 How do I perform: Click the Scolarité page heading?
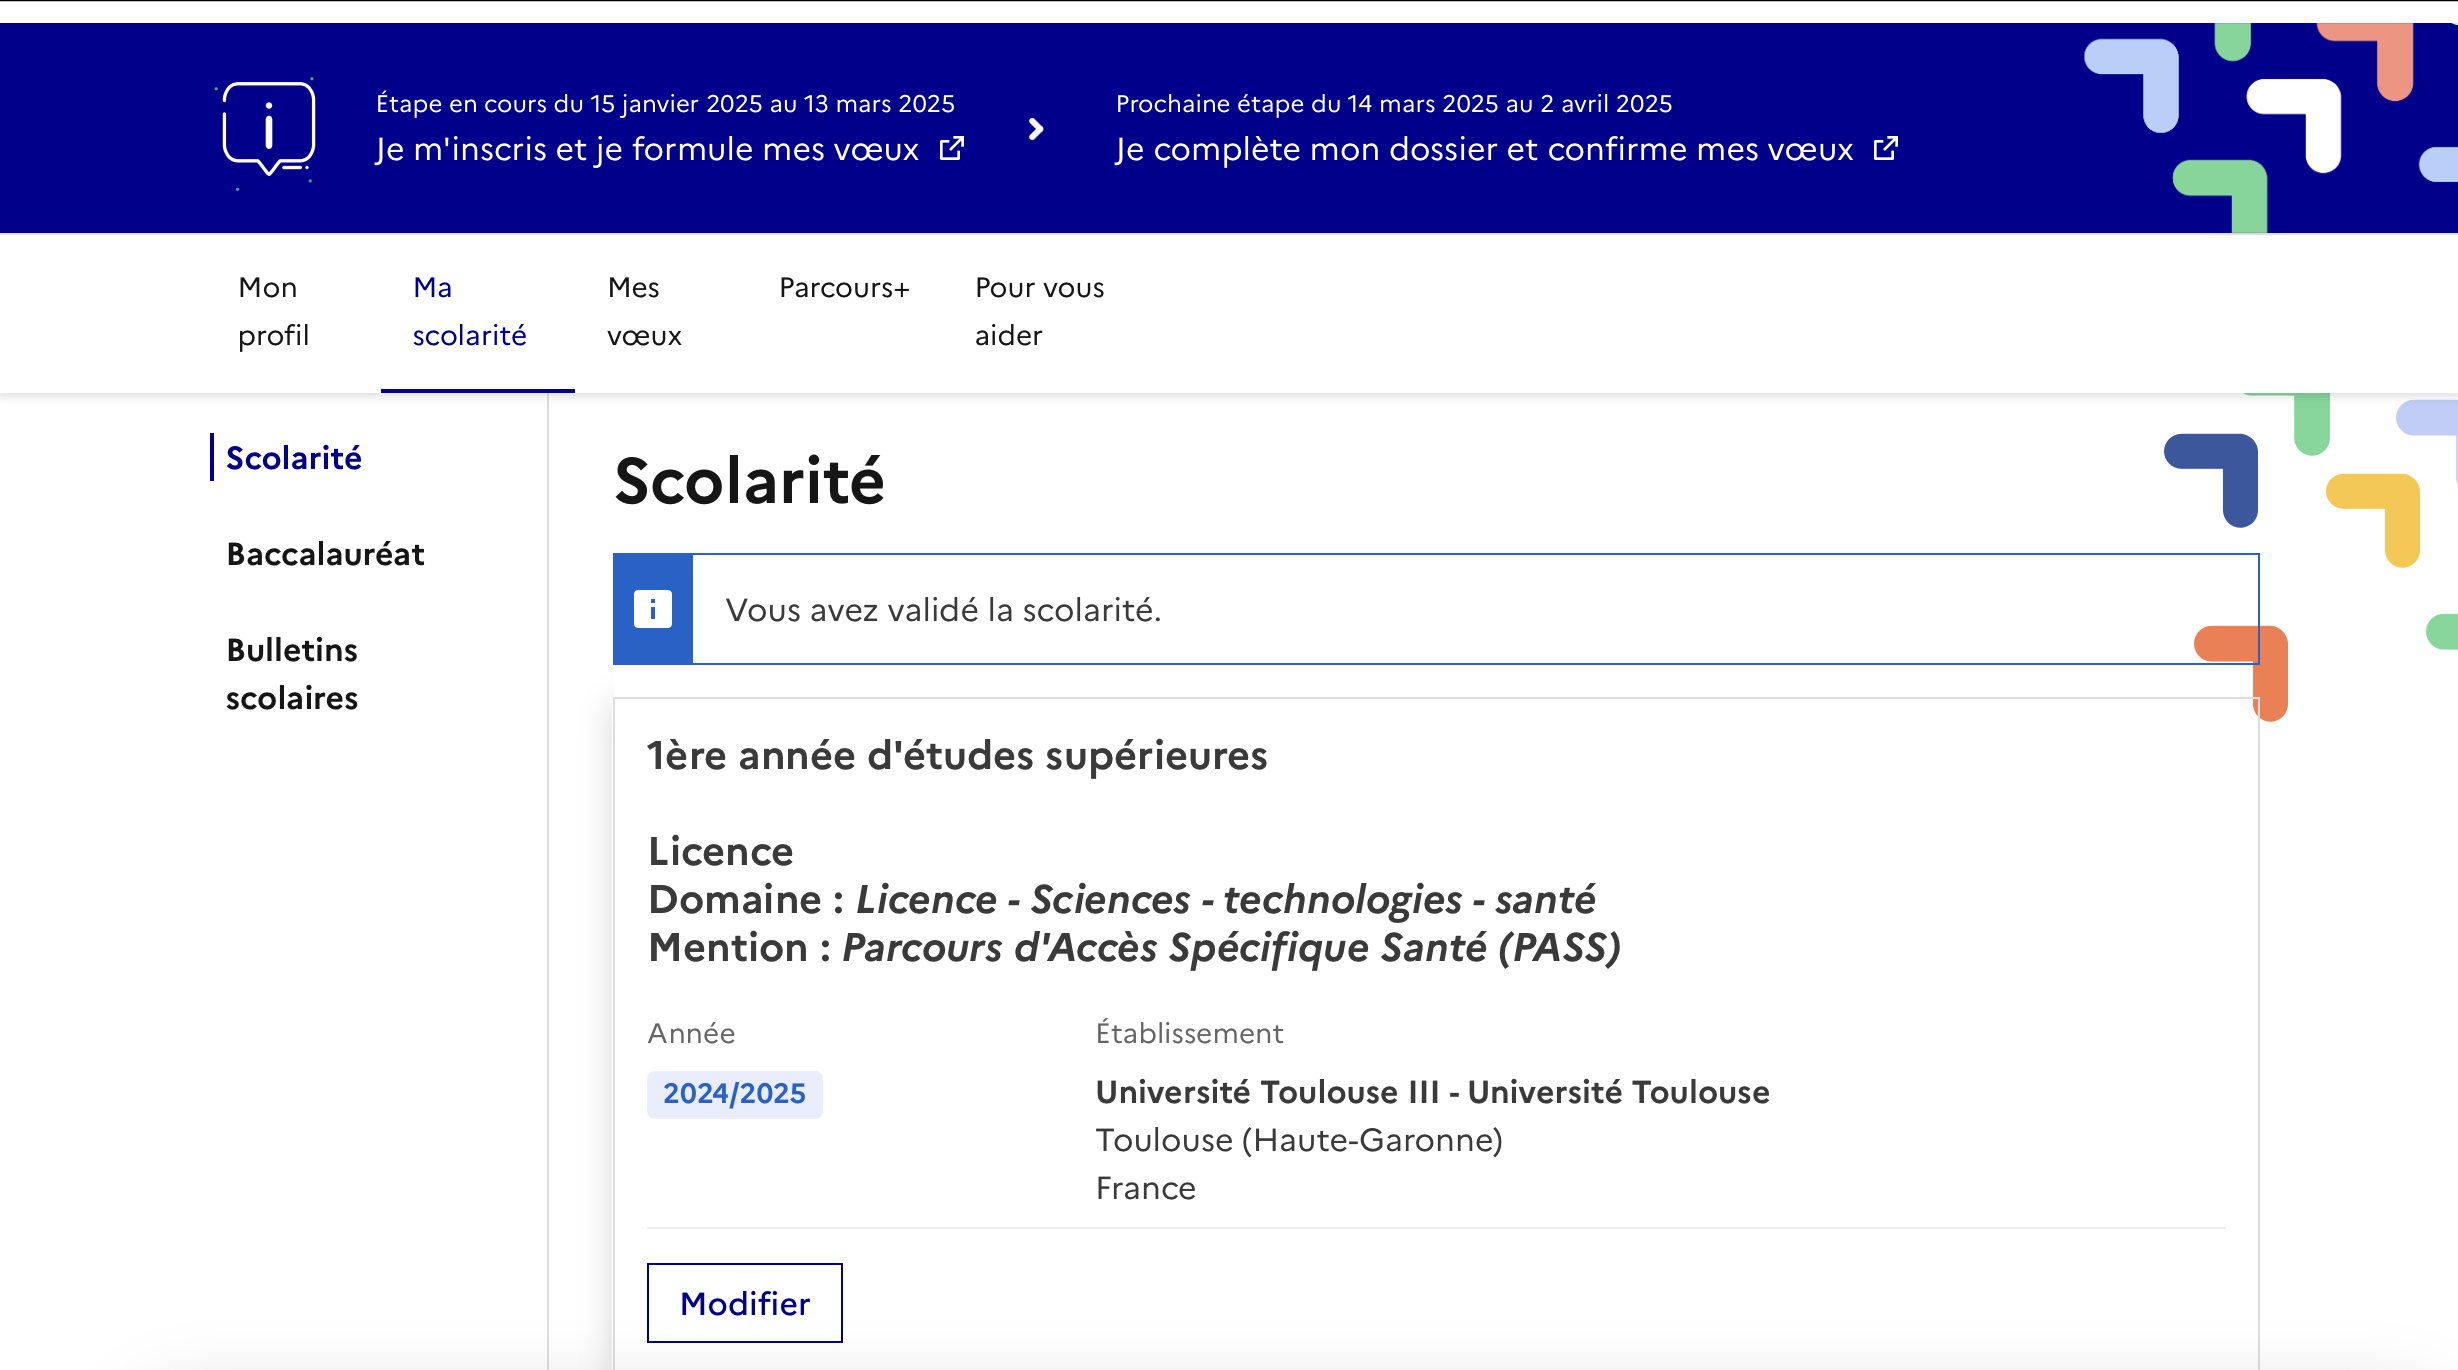coord(749,481)
